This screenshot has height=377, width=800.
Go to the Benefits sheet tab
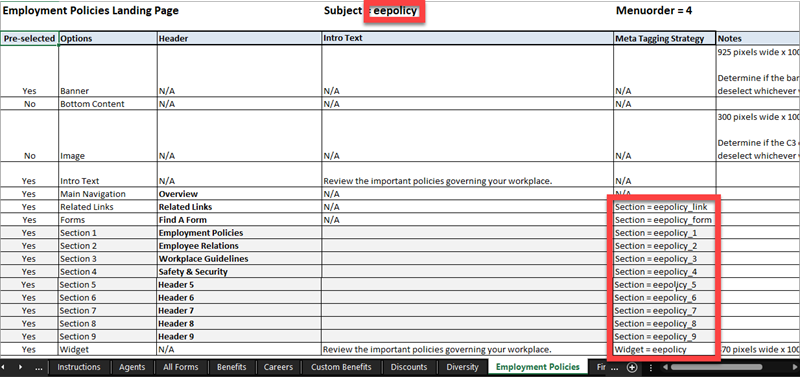tap(232, 367)
